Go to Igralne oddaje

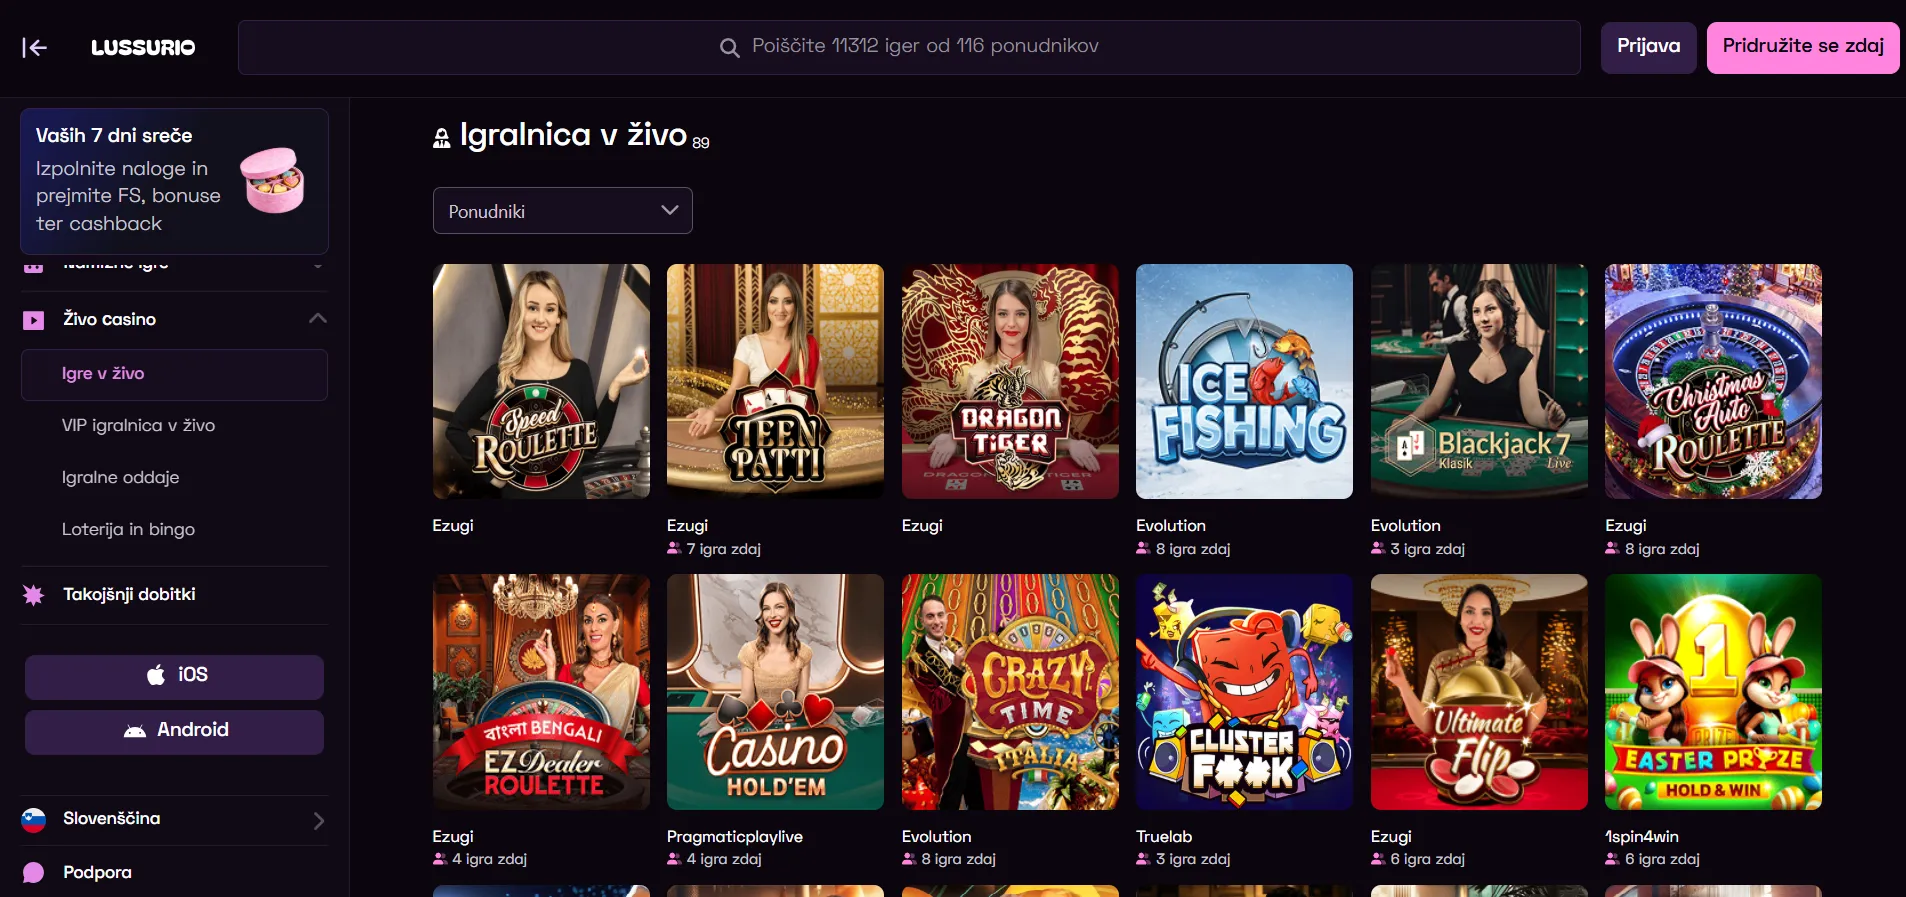coord(121,478)
